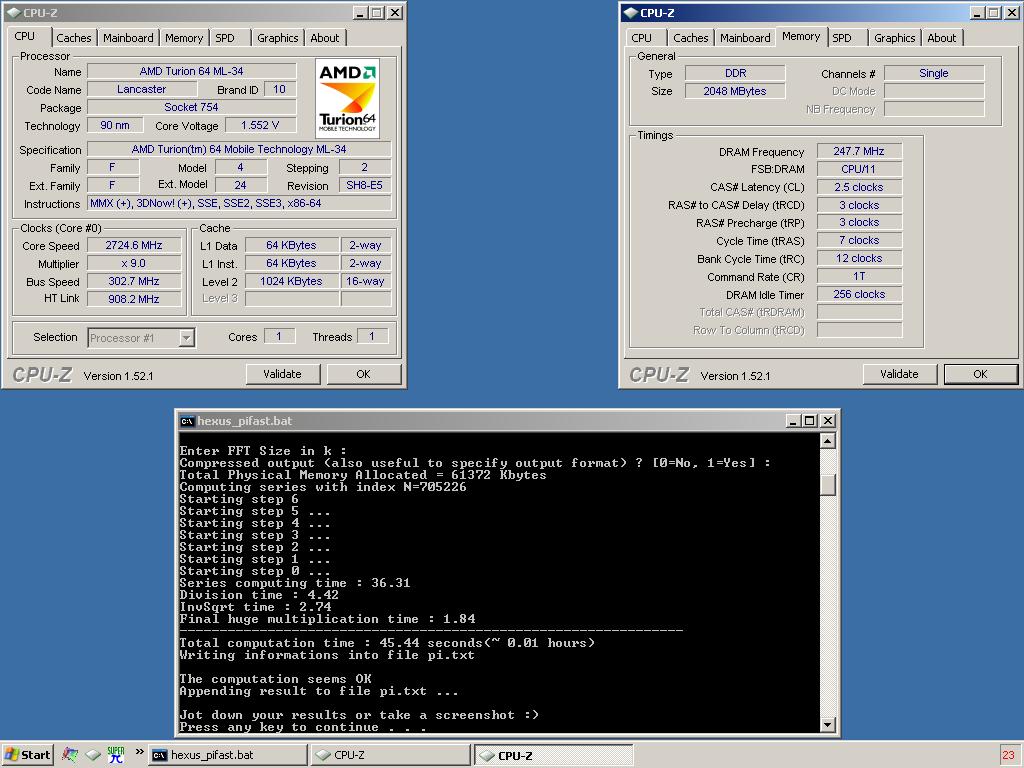
Task: Close the right CPU-Z window
Action: pyautogui.click(x=1012, y=12)
